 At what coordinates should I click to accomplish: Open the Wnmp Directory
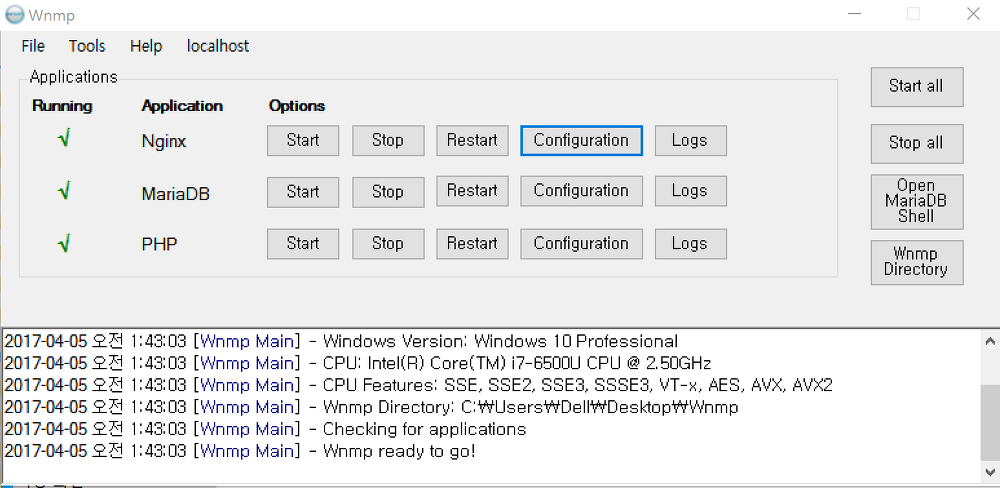(x=916, y=262)
